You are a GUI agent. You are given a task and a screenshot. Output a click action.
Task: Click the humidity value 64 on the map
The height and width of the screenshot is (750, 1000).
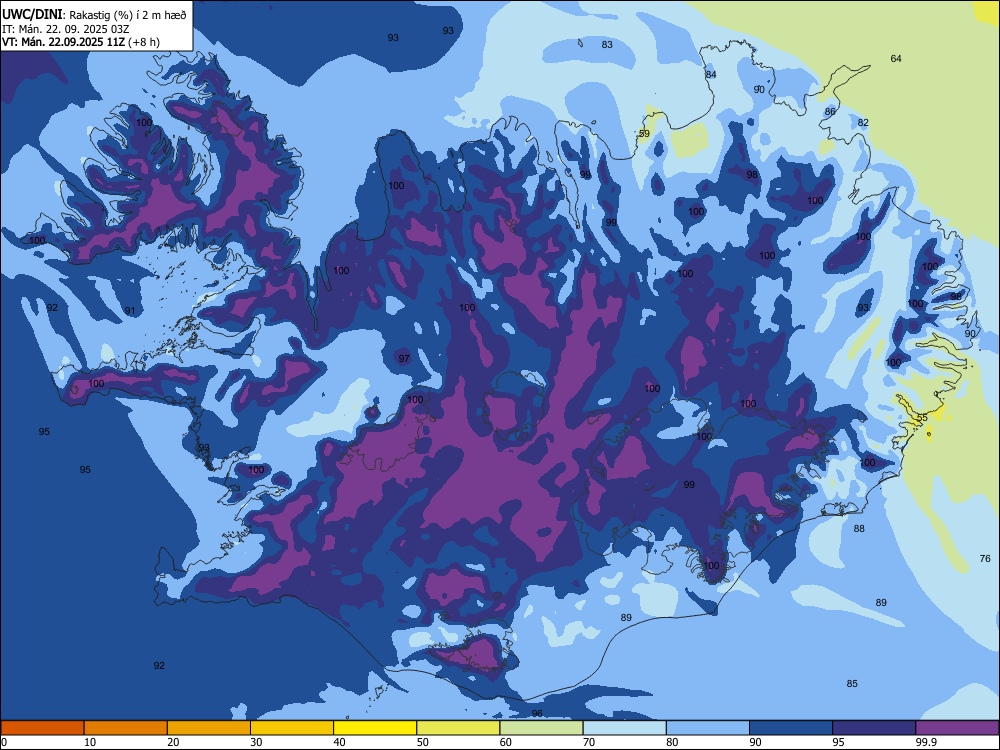[x=896, y=59]
